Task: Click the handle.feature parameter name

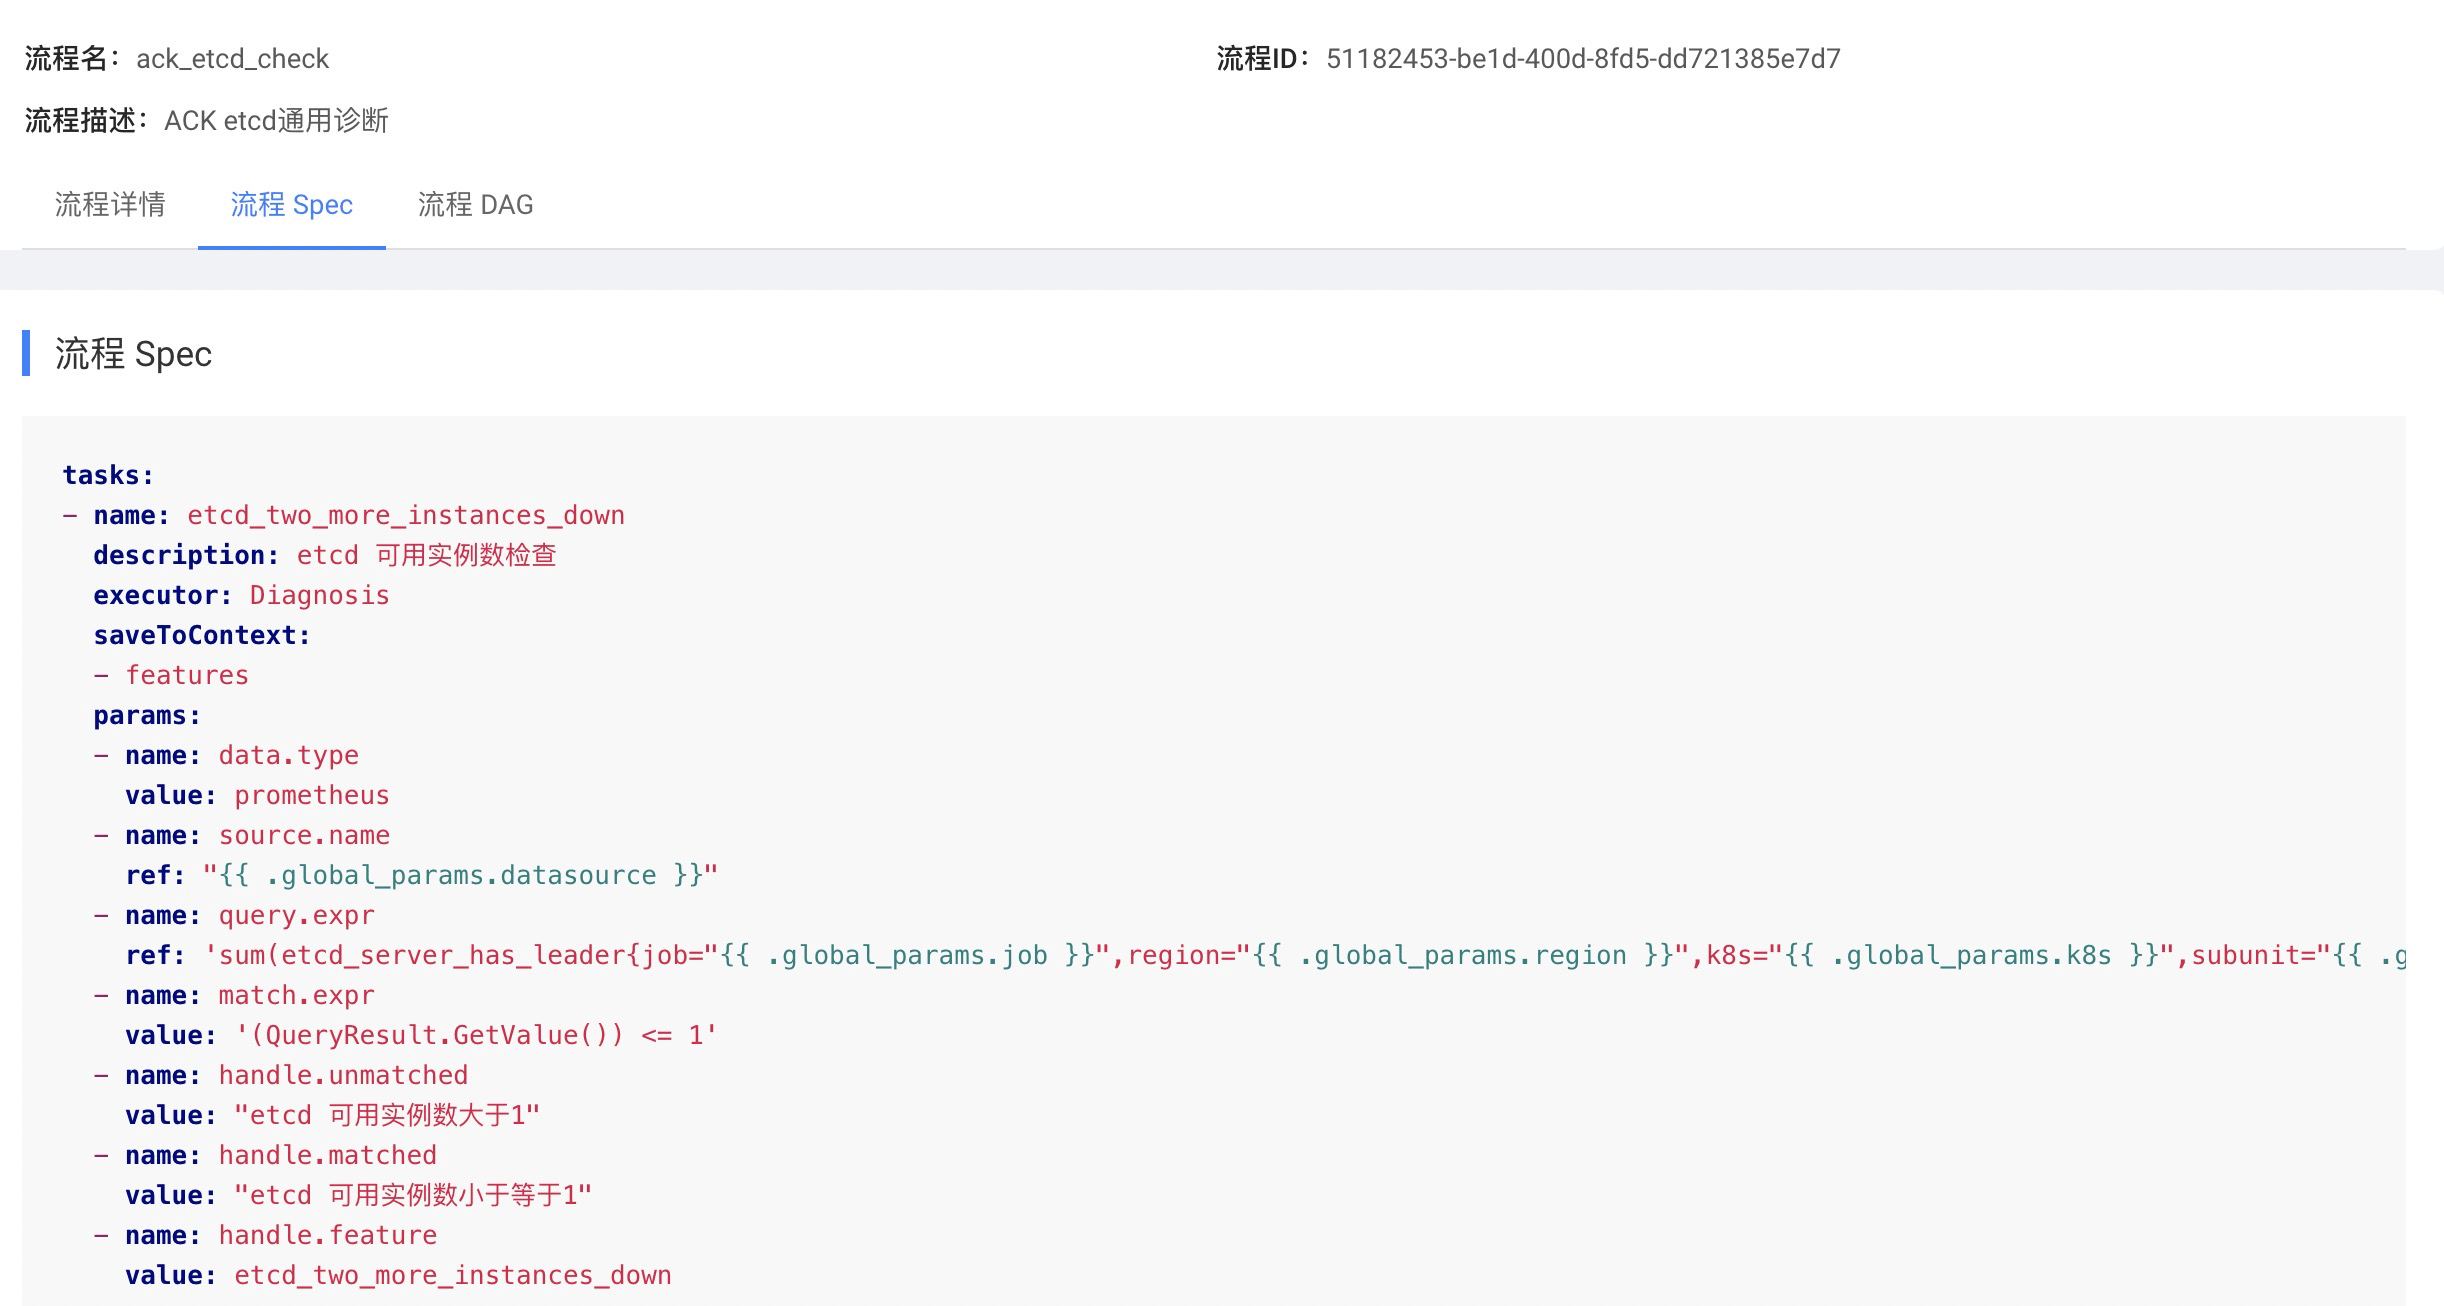Action: click(328, 1235)
